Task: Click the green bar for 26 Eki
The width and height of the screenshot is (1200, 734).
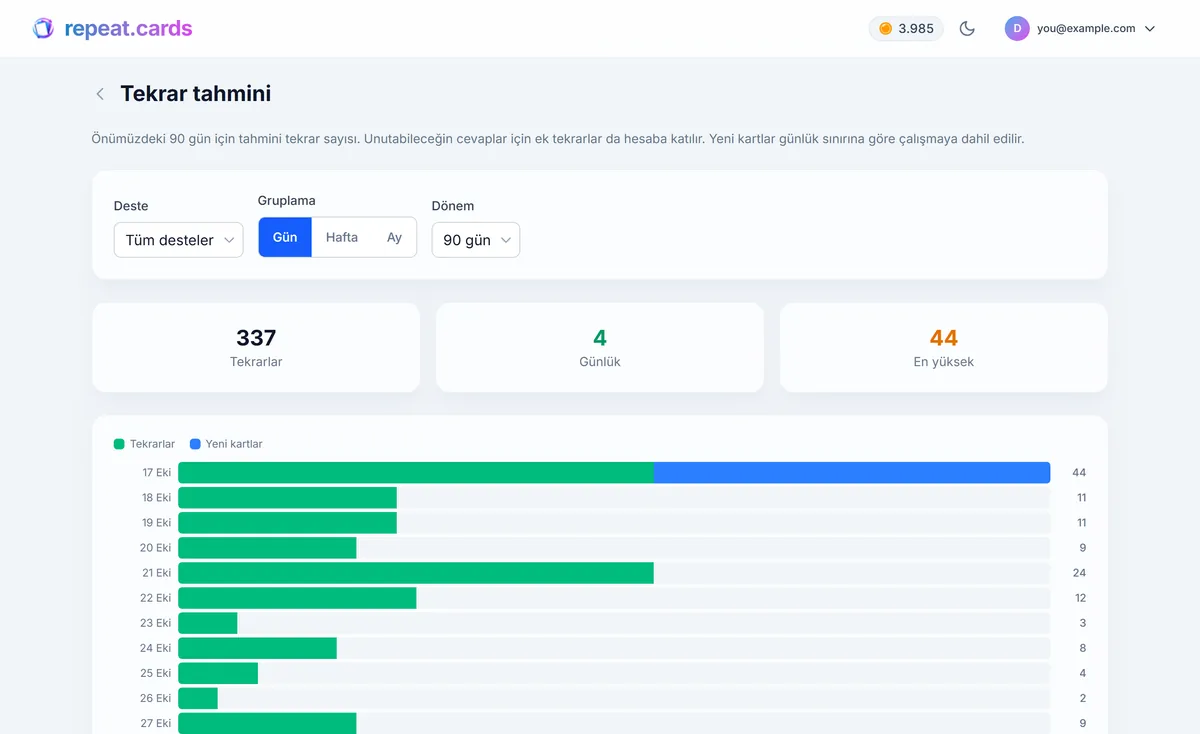Action: point(198,698)
